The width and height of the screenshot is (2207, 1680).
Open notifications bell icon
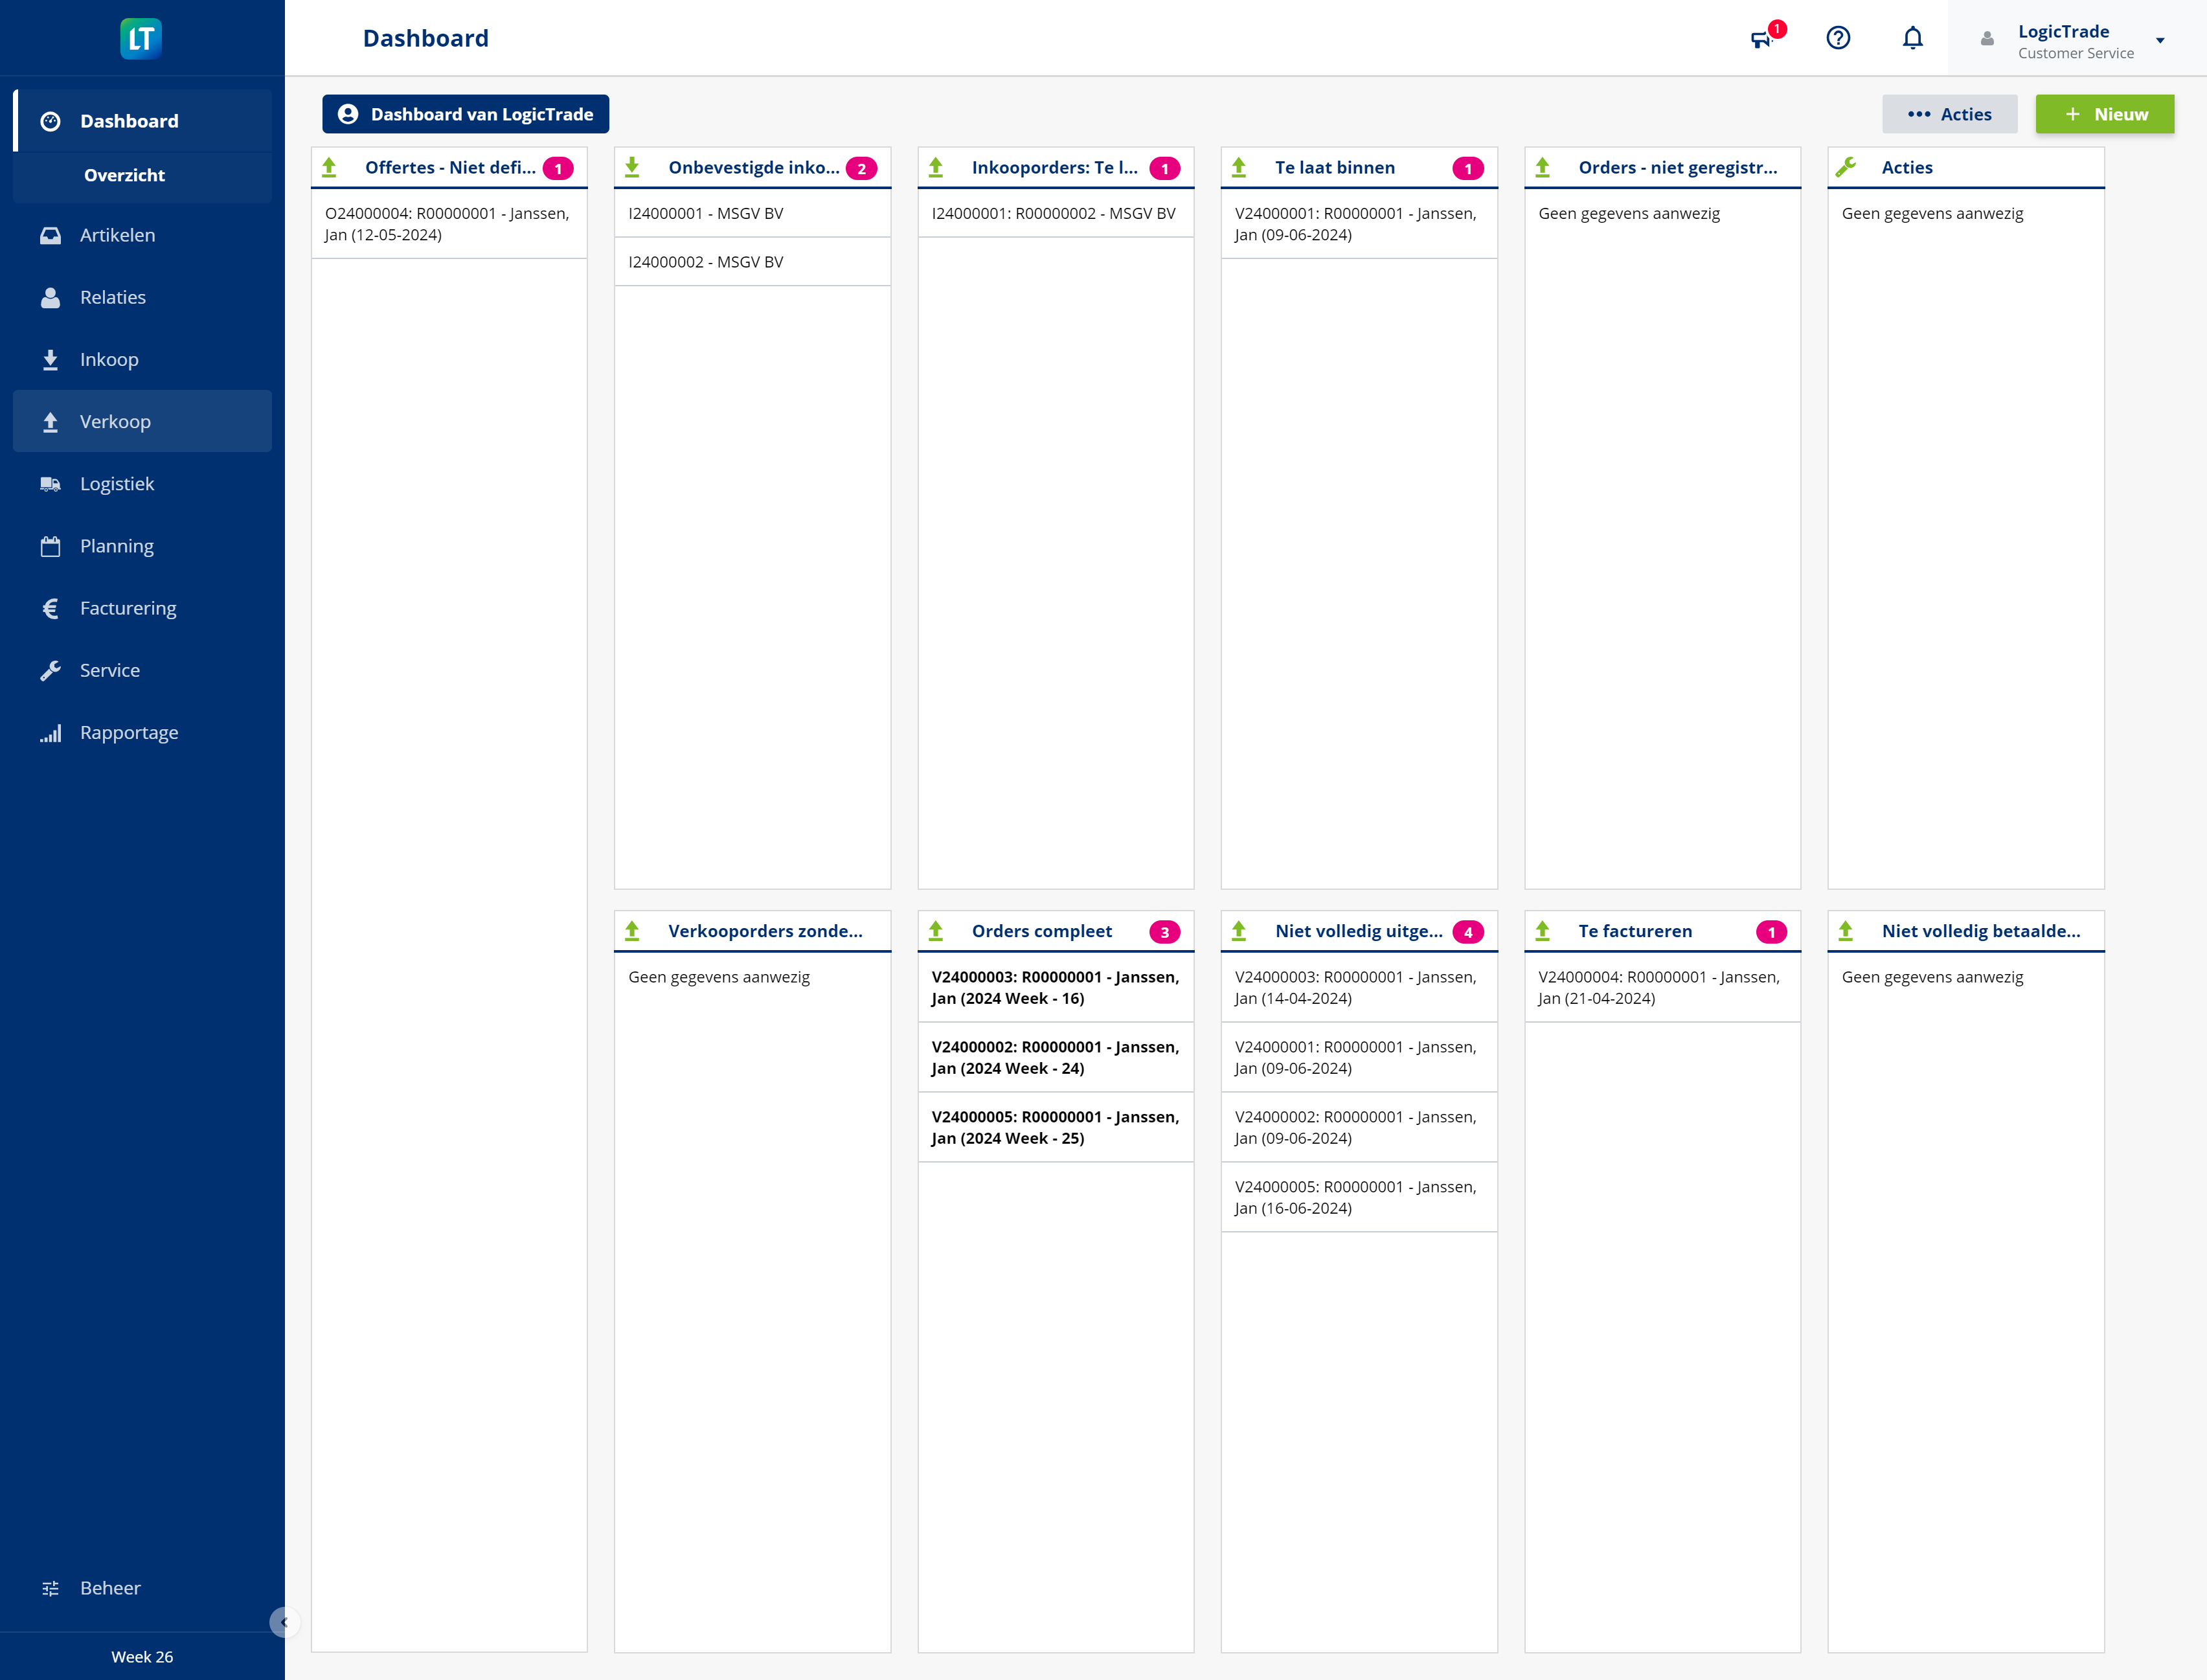tap(1912, 38)
